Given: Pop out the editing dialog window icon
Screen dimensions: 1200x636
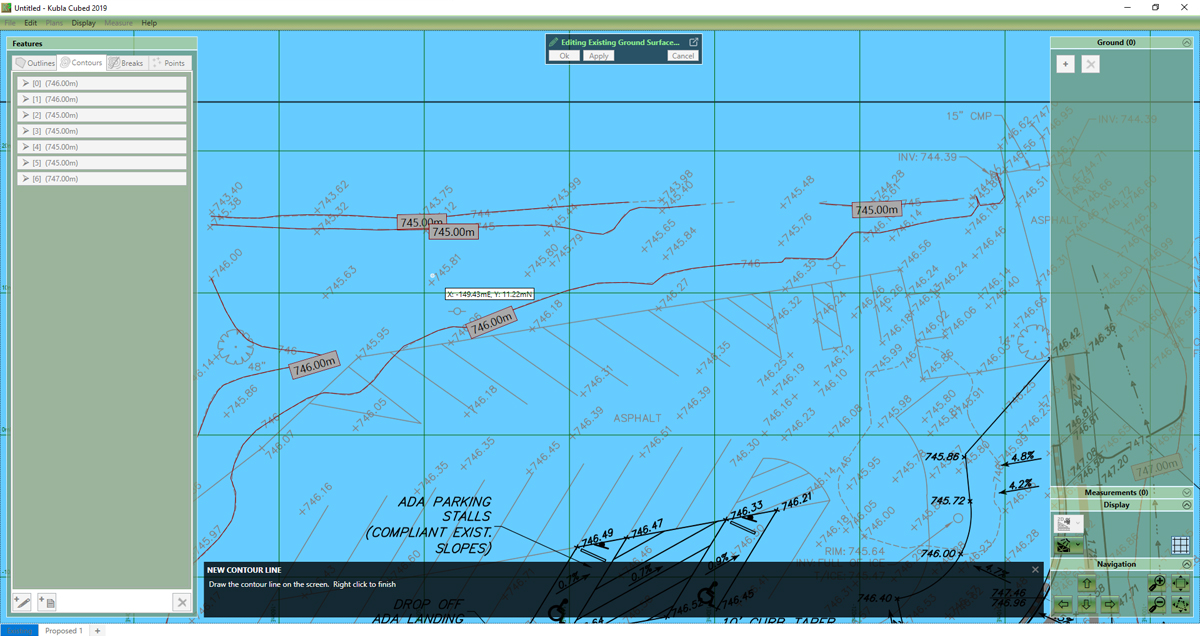Looking at the screenshot, I should coord(694,42).
